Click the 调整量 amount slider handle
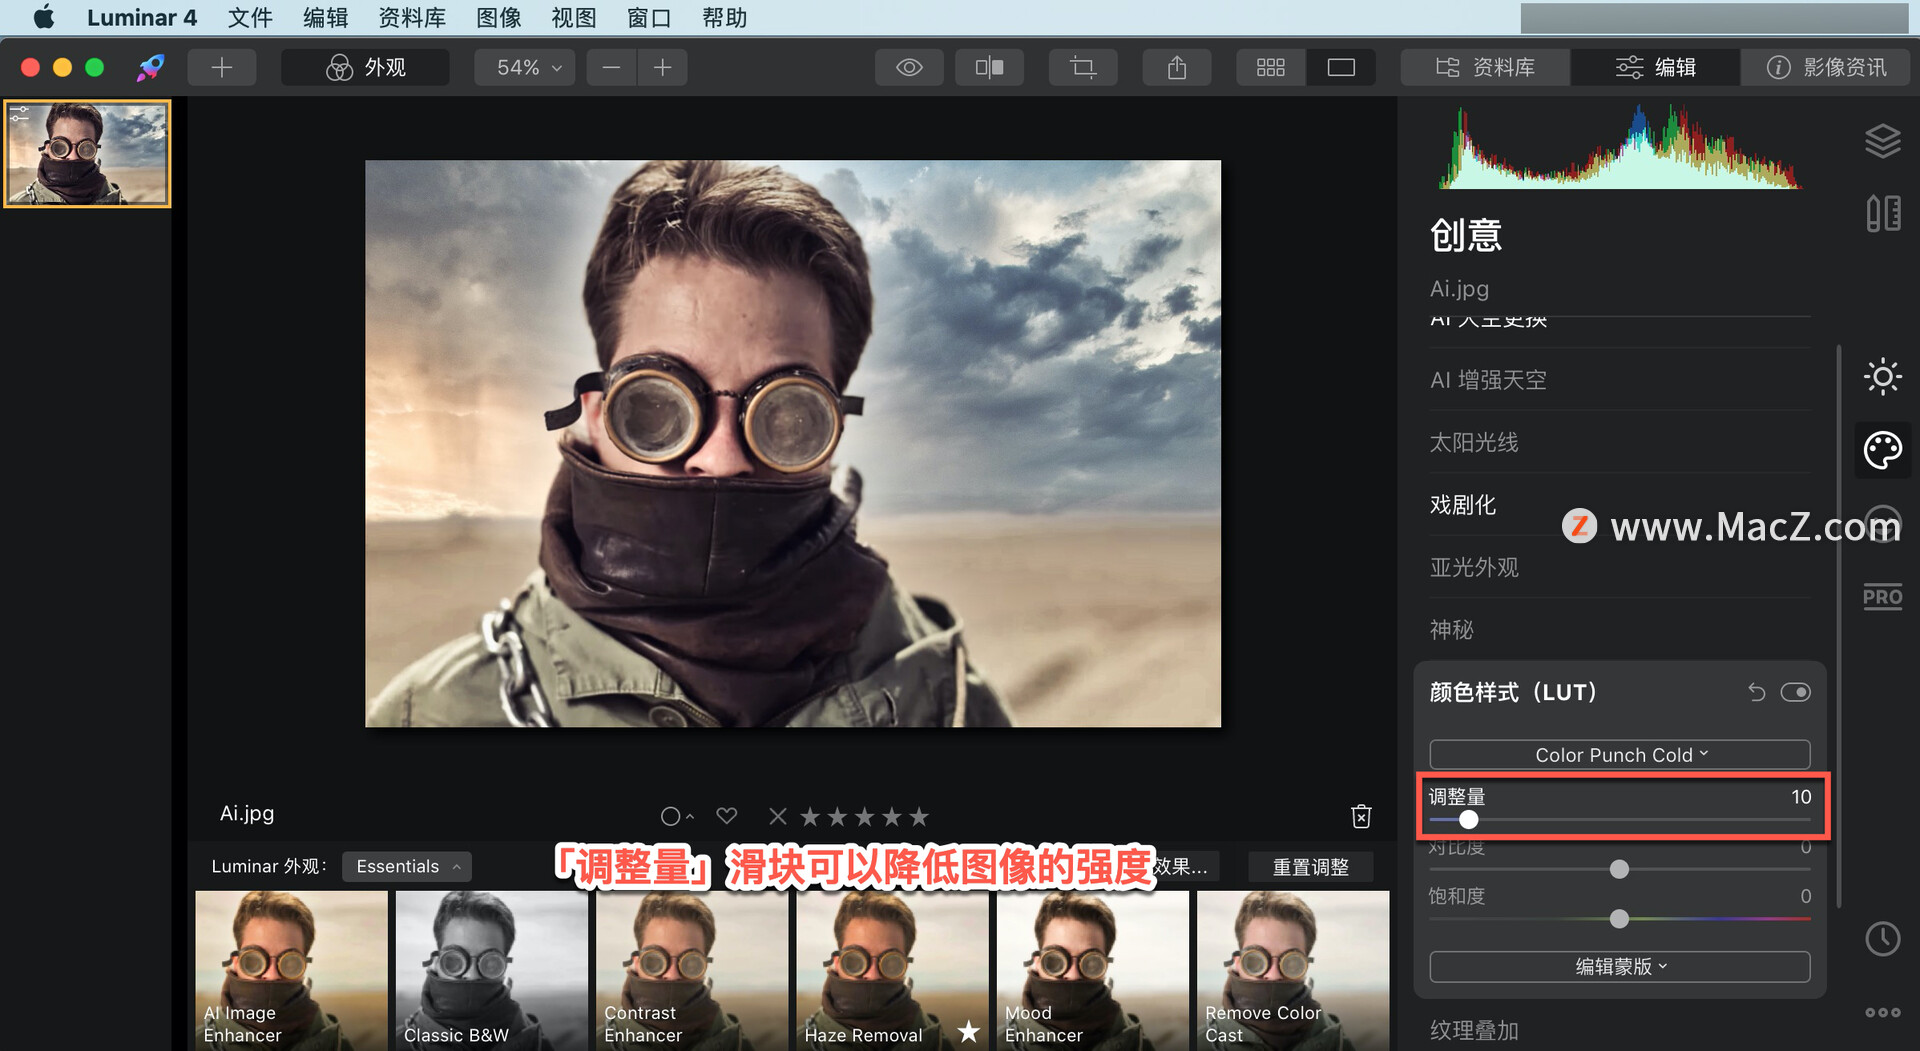 [1468, 820]
